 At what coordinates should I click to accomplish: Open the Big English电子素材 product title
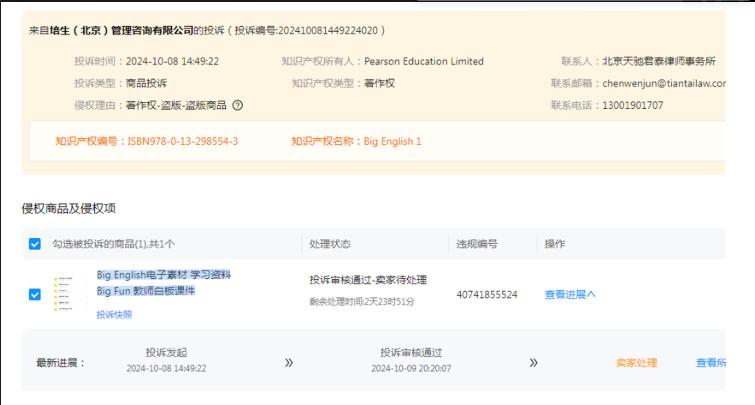click(163, 275)
